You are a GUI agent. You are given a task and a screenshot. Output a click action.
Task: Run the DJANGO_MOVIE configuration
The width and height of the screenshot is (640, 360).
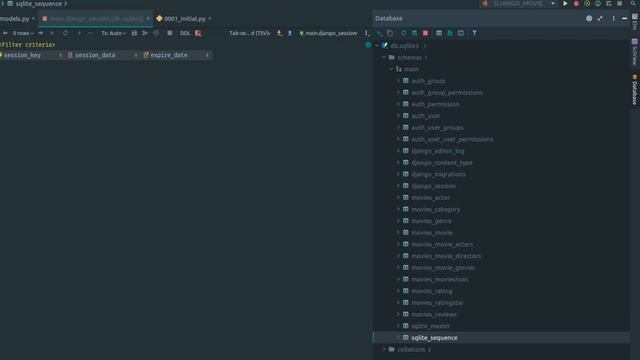565,4
